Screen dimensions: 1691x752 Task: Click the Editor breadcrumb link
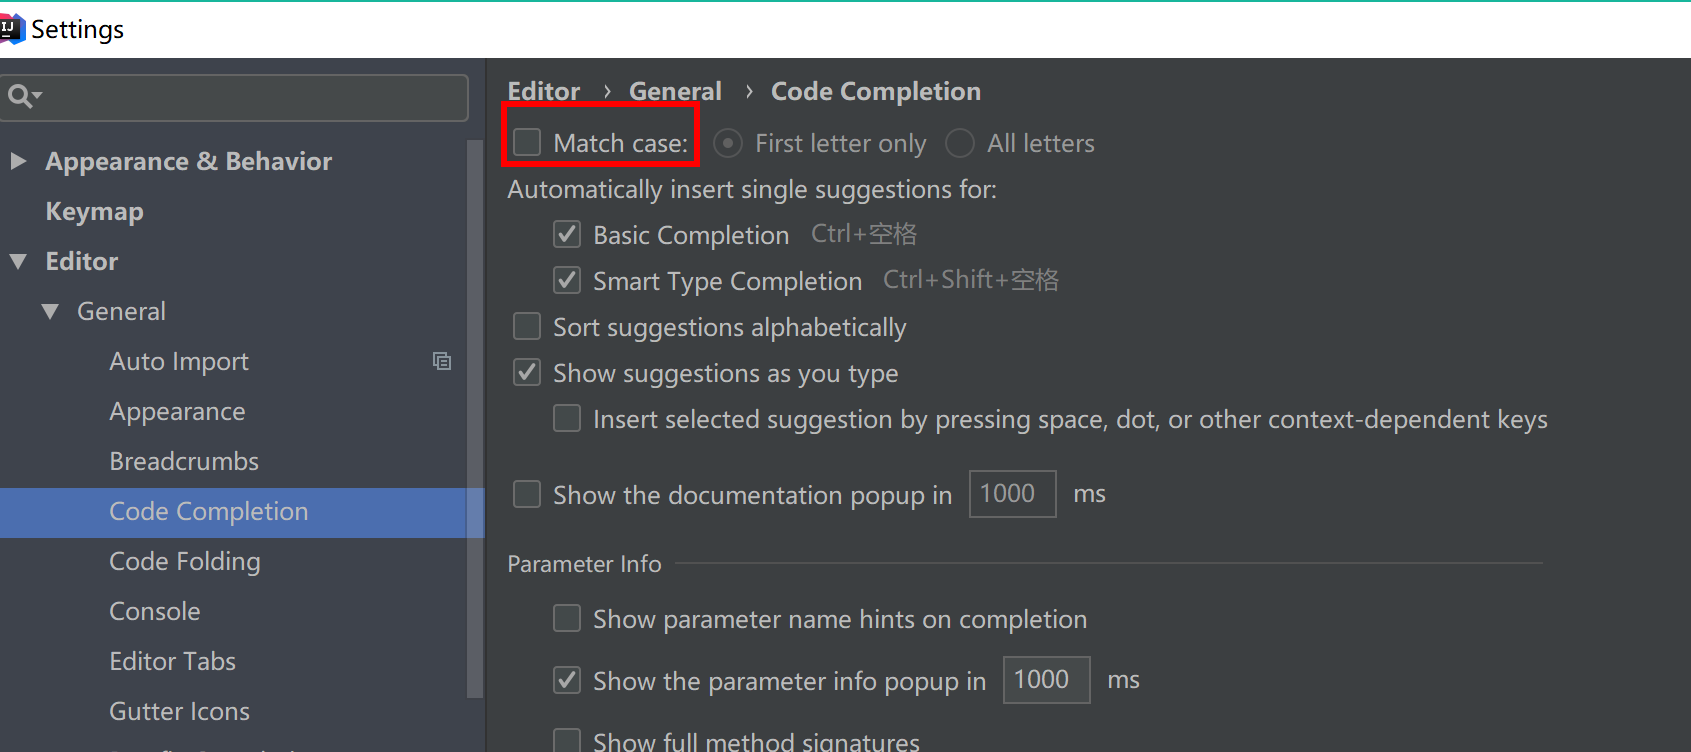[543, 91]
